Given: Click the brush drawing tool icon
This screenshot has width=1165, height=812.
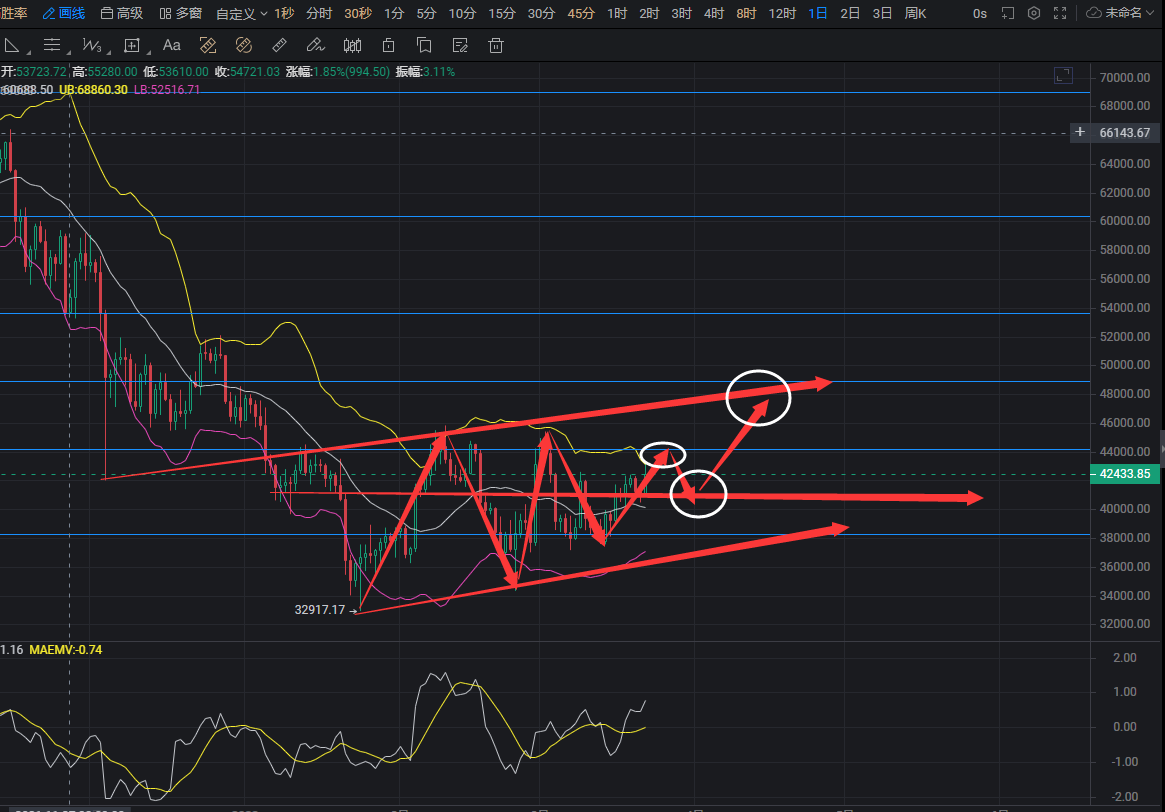Looking at the screenshot, I should [x=316, y=45].
